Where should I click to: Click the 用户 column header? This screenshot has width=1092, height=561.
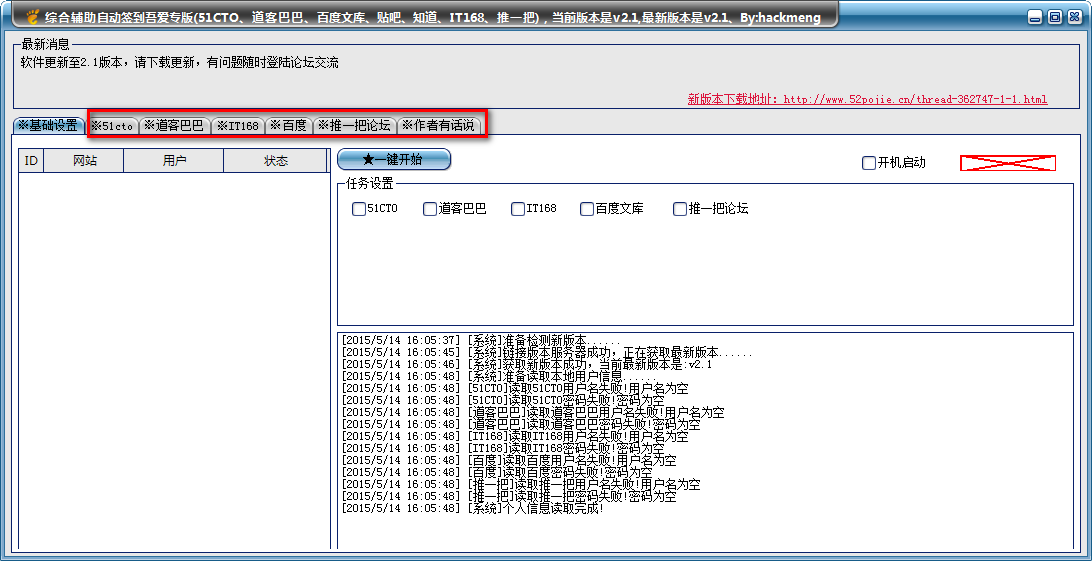173,161
